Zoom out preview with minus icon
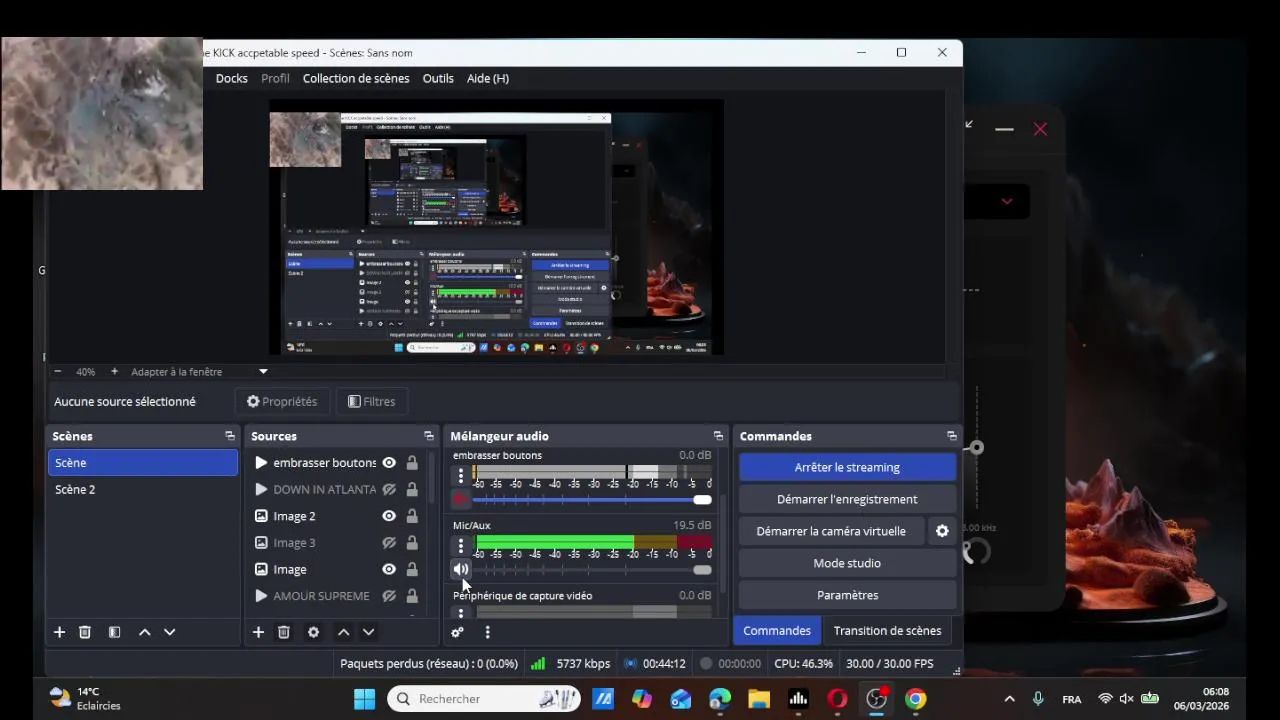 57,371
